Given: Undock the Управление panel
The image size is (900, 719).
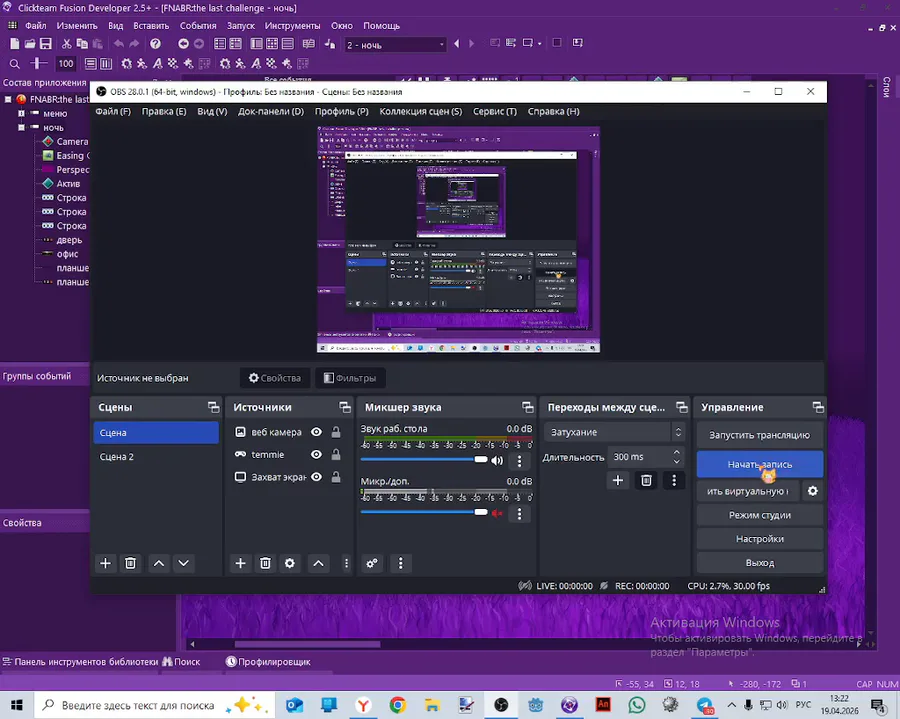Looking at the screenshot, I should point(818,407).
